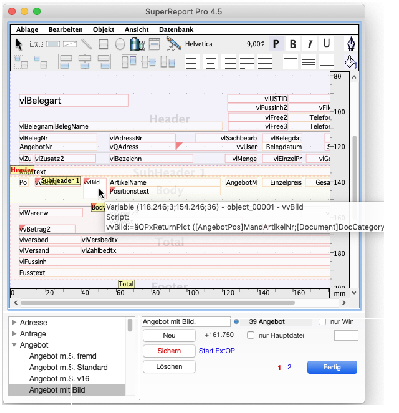Select Angebot m.S. v16 in tree
The width and height of the screenshot is (399, 413).
(x=59, y=378)
